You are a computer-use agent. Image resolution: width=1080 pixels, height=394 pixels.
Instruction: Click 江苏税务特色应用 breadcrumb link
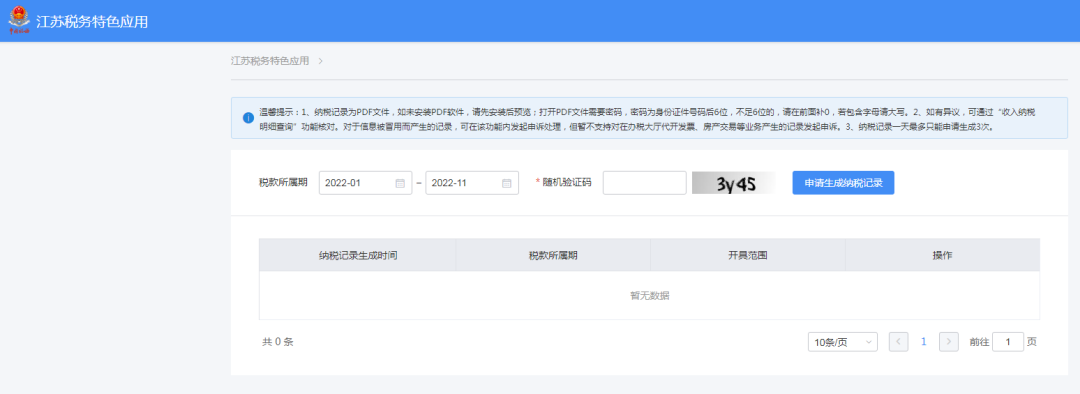click(270, 61)
